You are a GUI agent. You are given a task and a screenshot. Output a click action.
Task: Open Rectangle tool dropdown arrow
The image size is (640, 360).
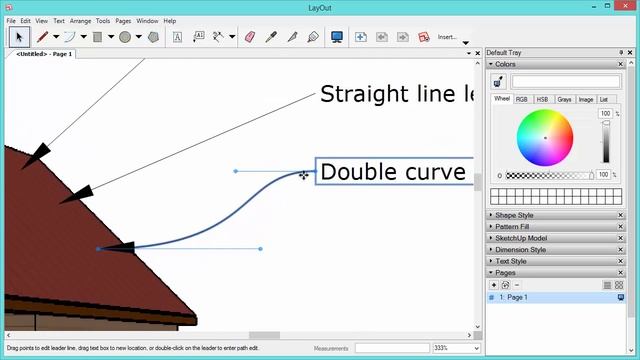point(111,37)
